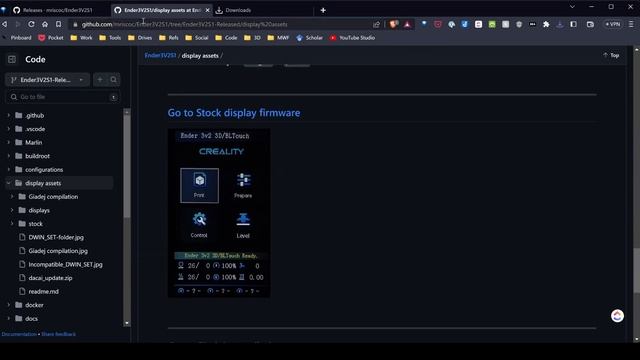Bookmark this page icon
Image resolution: width=640 pixels, height=360 pixels.
[x=58, y=24]
